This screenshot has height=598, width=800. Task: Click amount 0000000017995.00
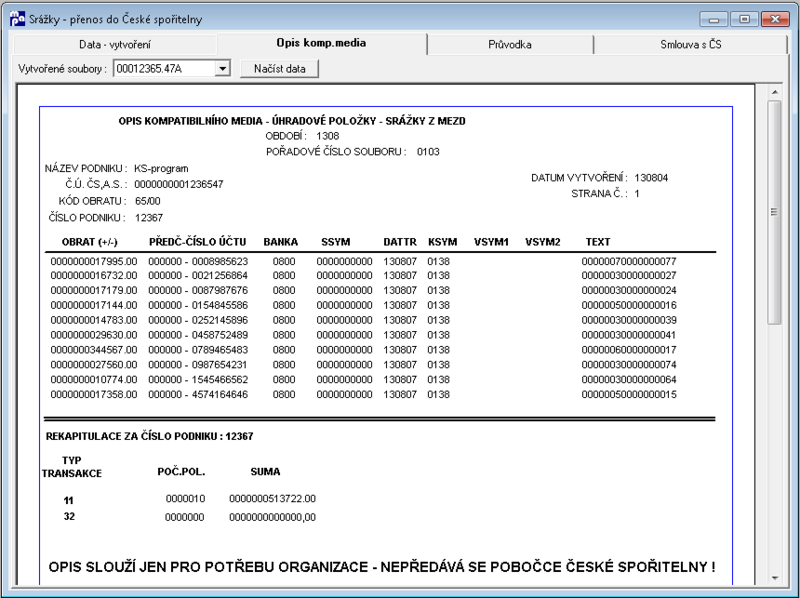94,261
